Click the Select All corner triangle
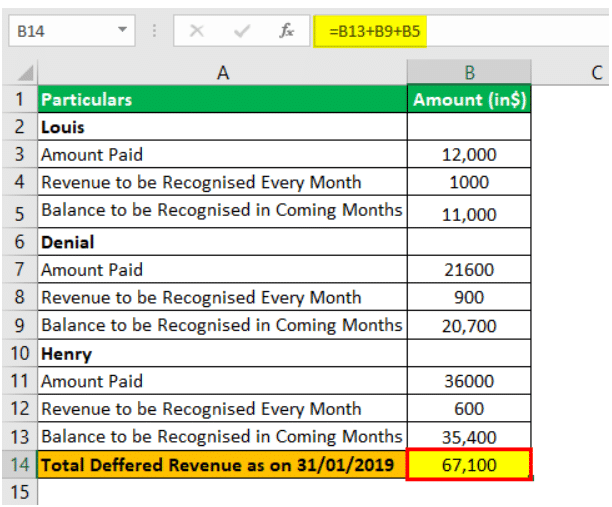 click(26, 73)
